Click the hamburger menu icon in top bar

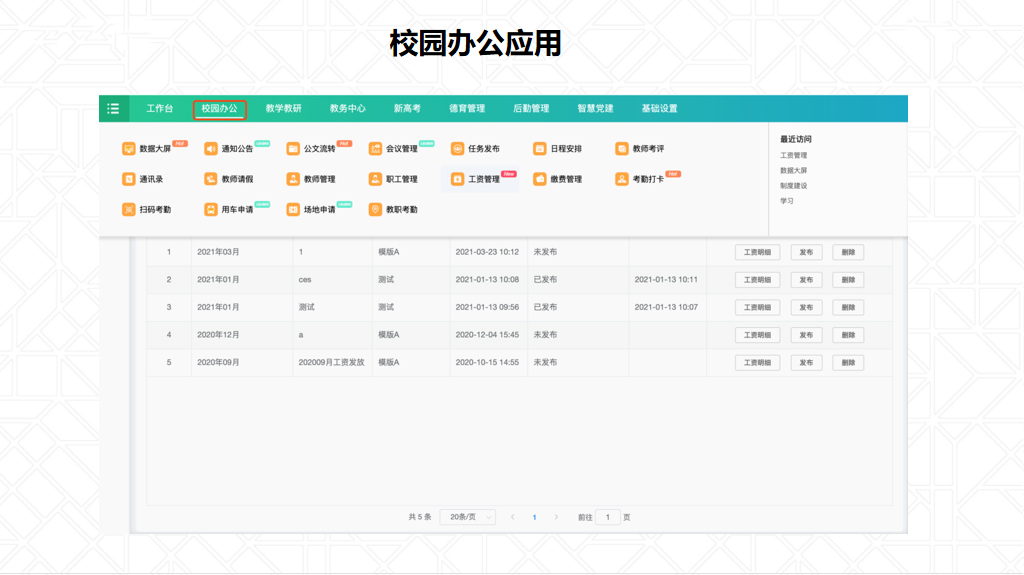pos(113,108)
